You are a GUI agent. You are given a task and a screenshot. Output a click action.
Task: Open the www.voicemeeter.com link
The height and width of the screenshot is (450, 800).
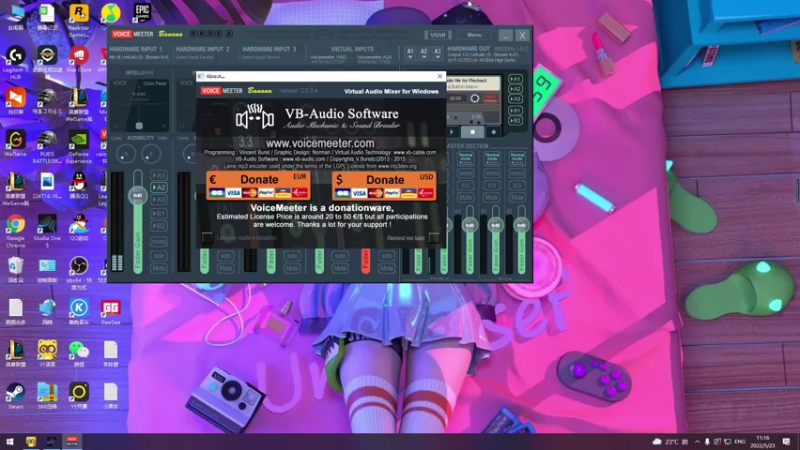pyautogui.click(x=320, y=143)
